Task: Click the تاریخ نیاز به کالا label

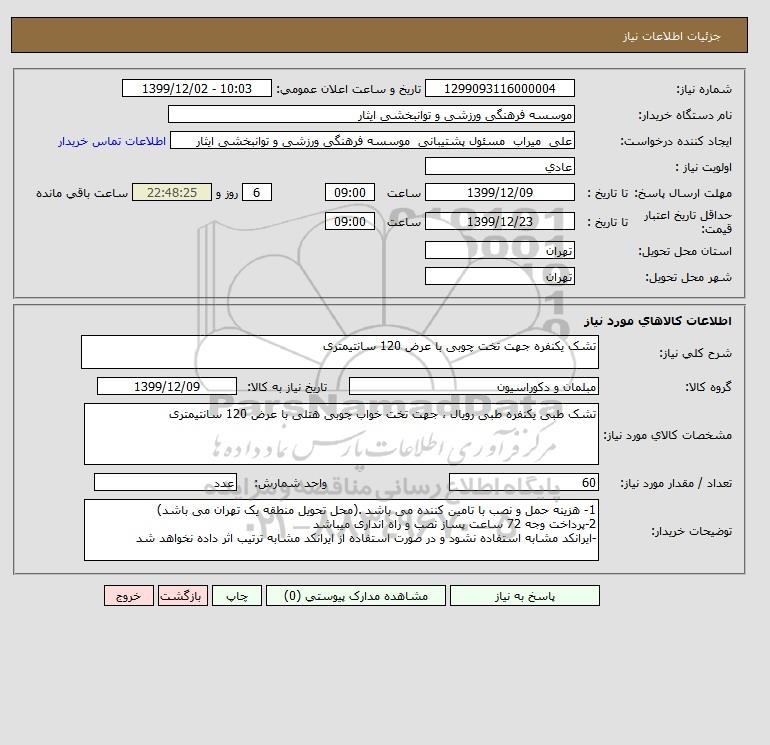Action: click(287, 387)
